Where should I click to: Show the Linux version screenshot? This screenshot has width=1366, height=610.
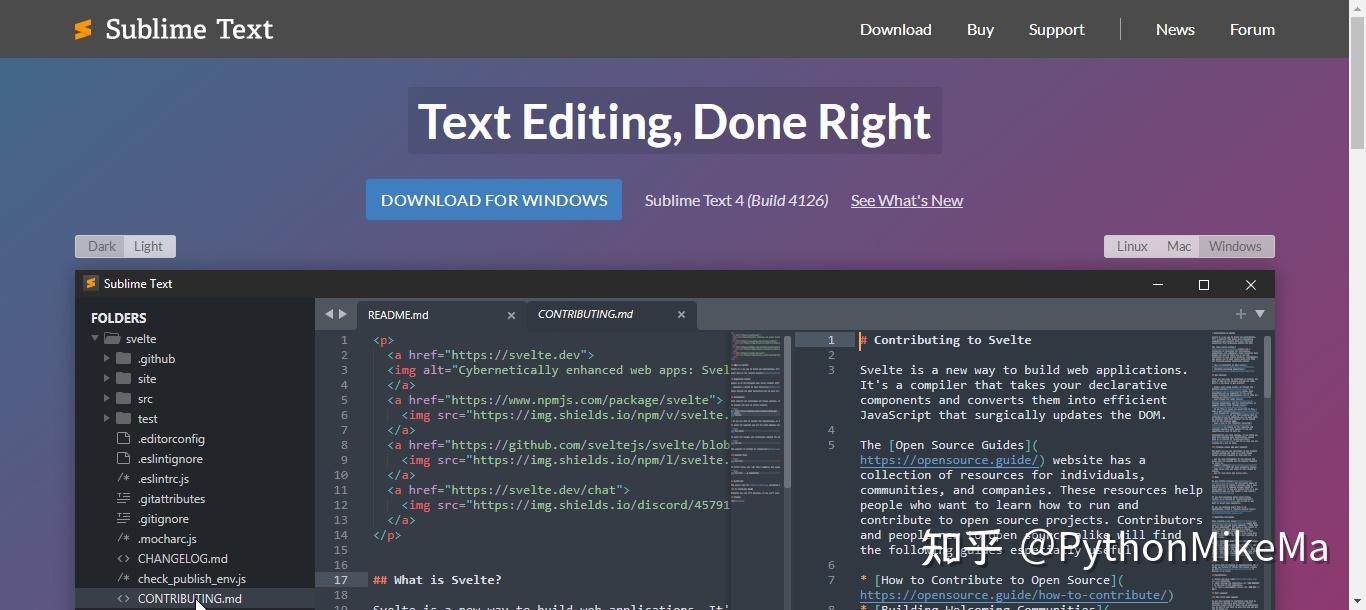point(1132,246)
